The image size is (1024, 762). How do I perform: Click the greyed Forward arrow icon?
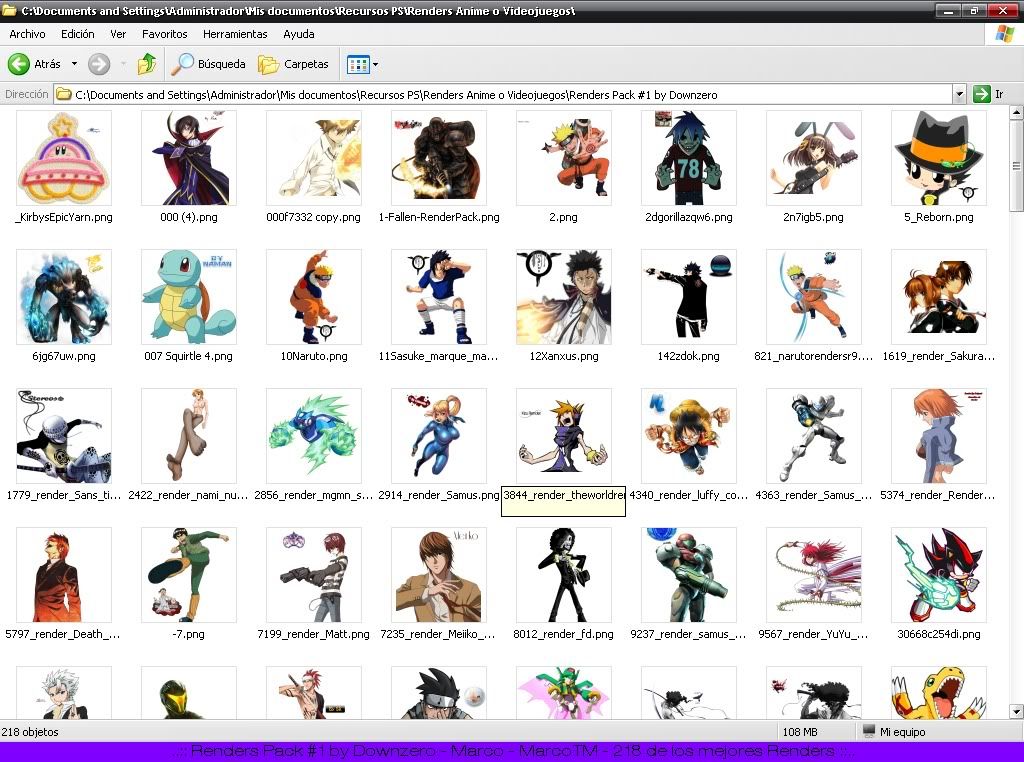99,64
